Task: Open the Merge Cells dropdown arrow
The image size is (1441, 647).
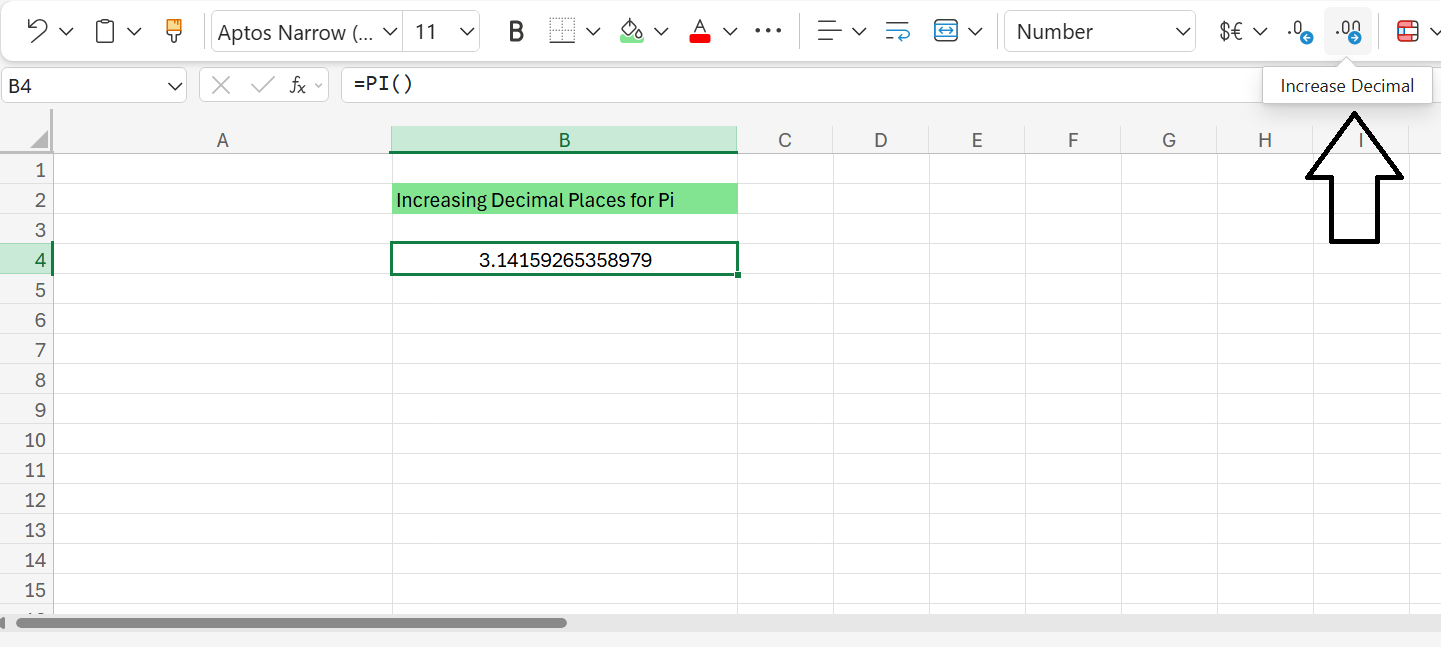Action: (x=976, y=31)
